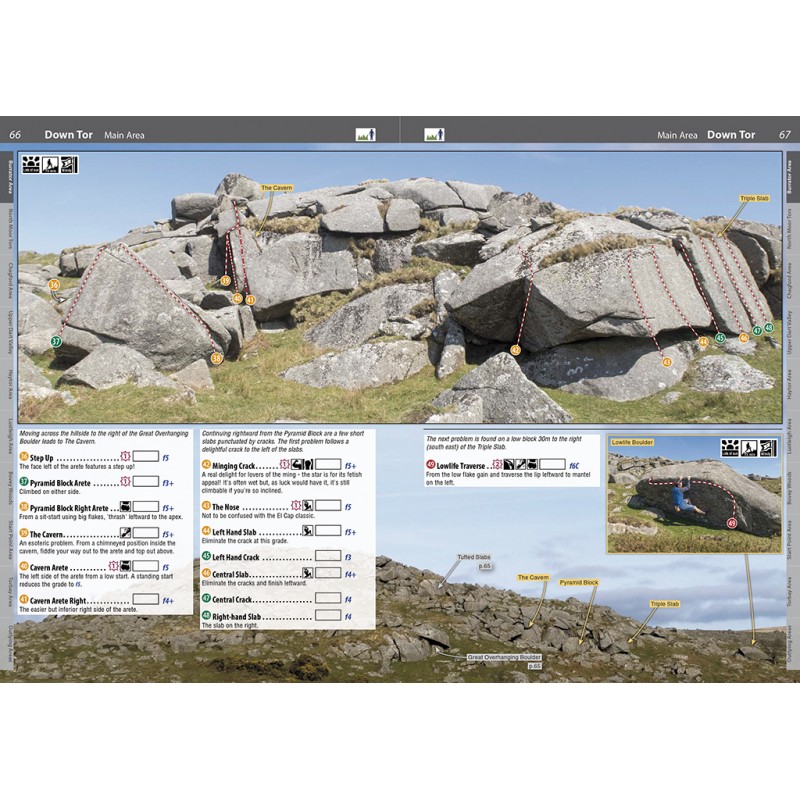Click the walking icon in the Lowlife Boulder photo
The image size is (800, 800).
(749, 447)
